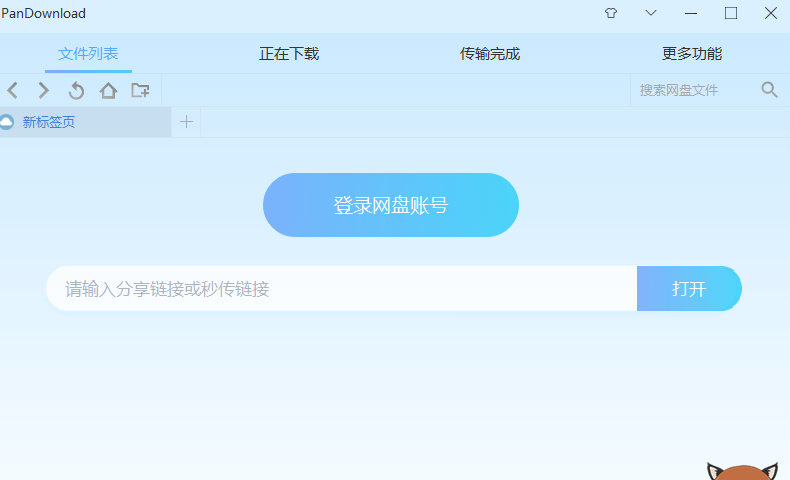Go back using the left arrow icon
The image size is (790, 480).
(13, 91)
